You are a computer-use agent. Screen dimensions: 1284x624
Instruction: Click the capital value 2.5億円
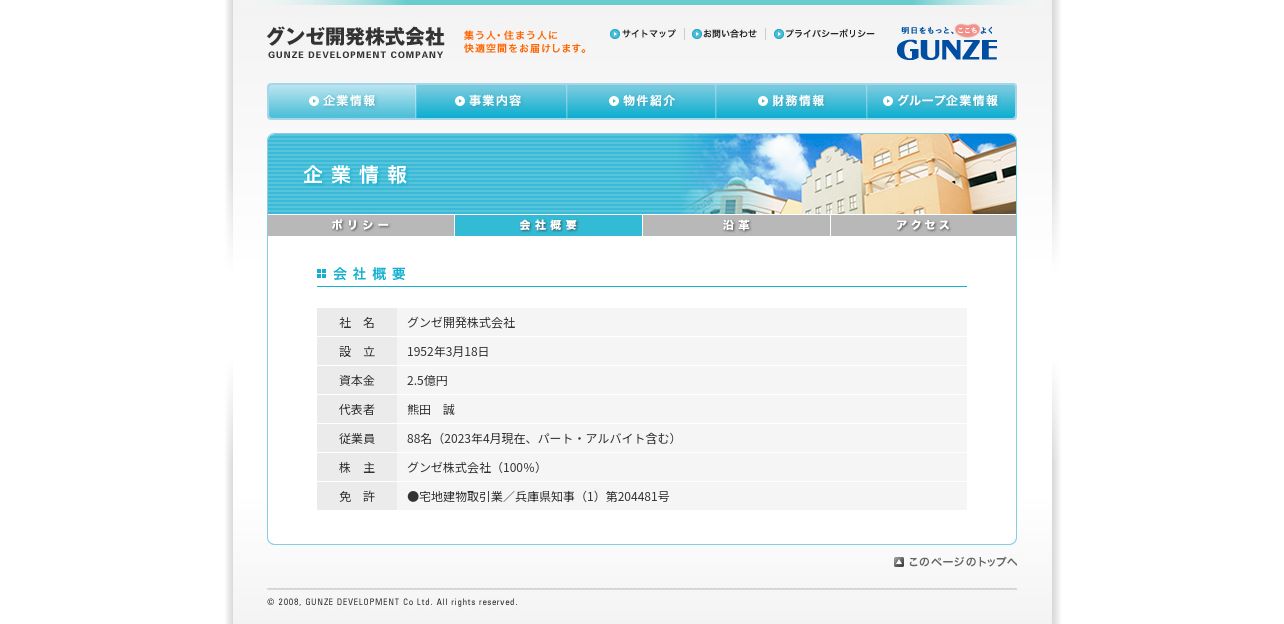pyautogui.click(x=428, y=381)
